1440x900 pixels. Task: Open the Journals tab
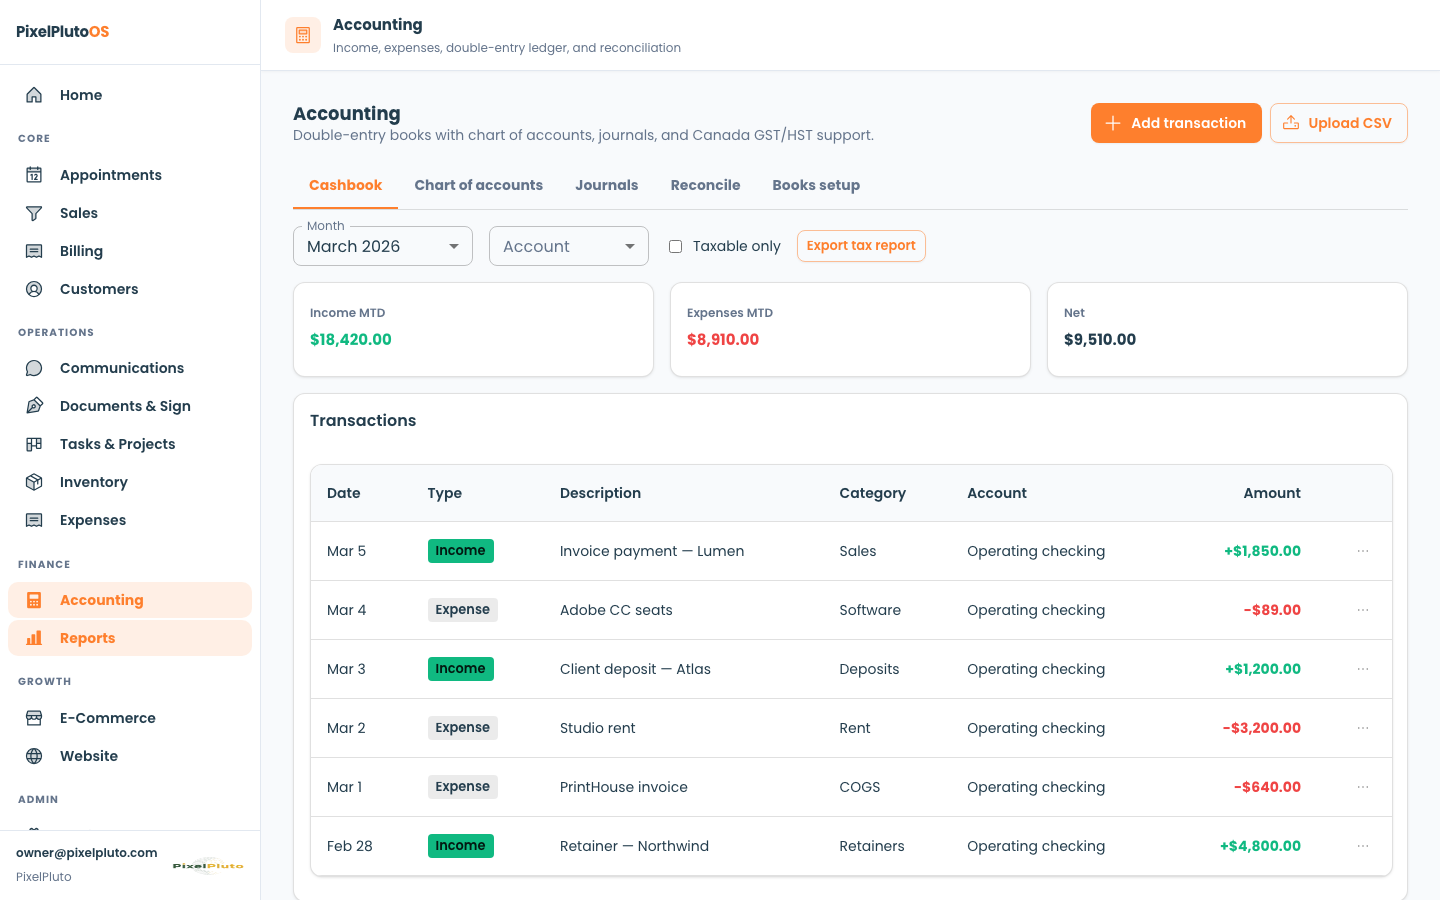click(x=607, y=185)
